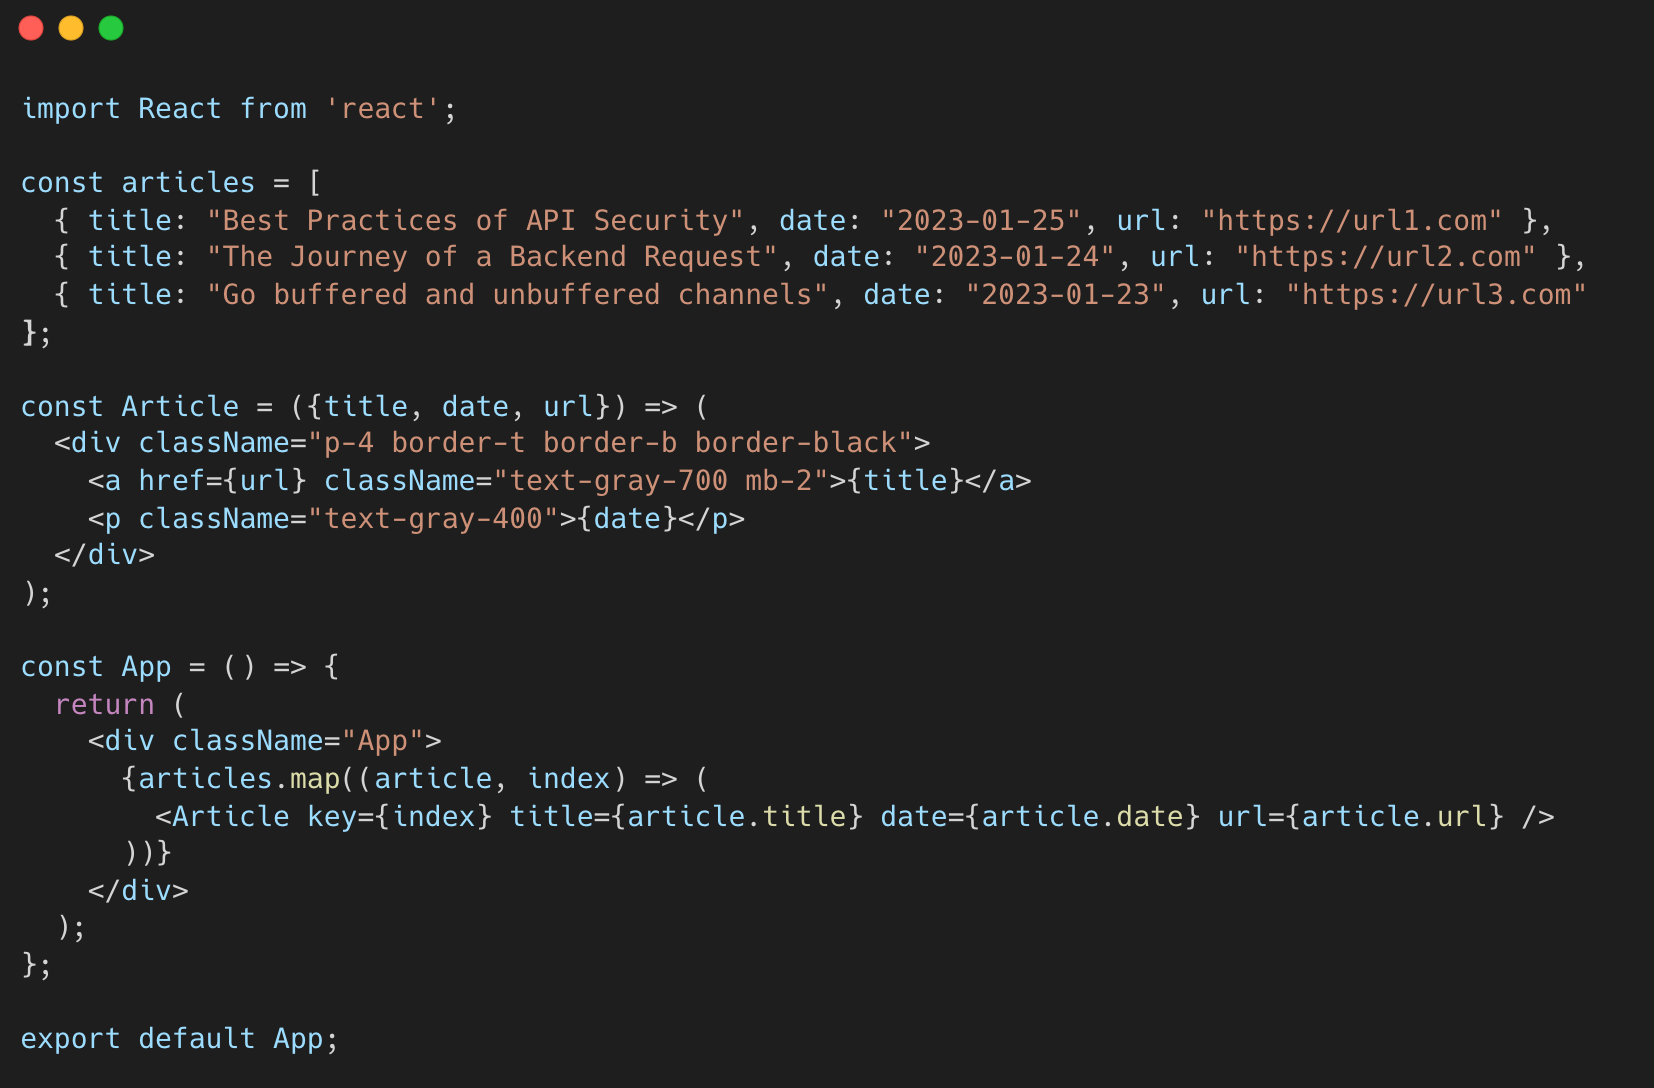Click the red close window dot
1654x1088 pixels.
31,28
